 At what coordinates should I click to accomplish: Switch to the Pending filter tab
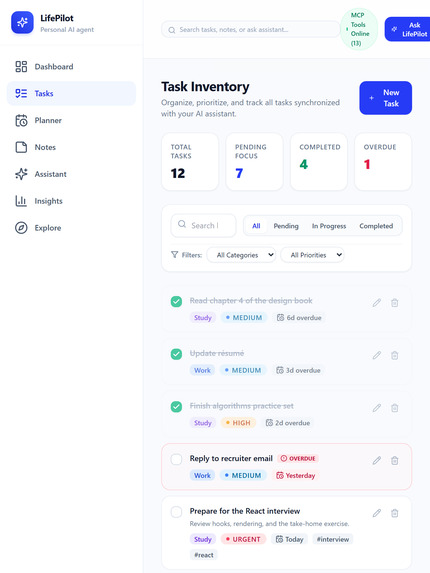286,226
